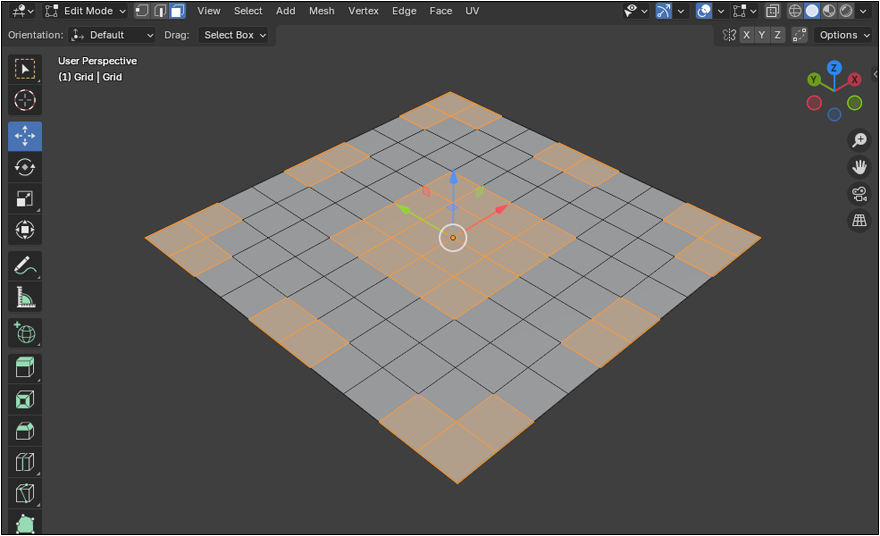Toggle X axis mirror

click(x=746, y=35)
